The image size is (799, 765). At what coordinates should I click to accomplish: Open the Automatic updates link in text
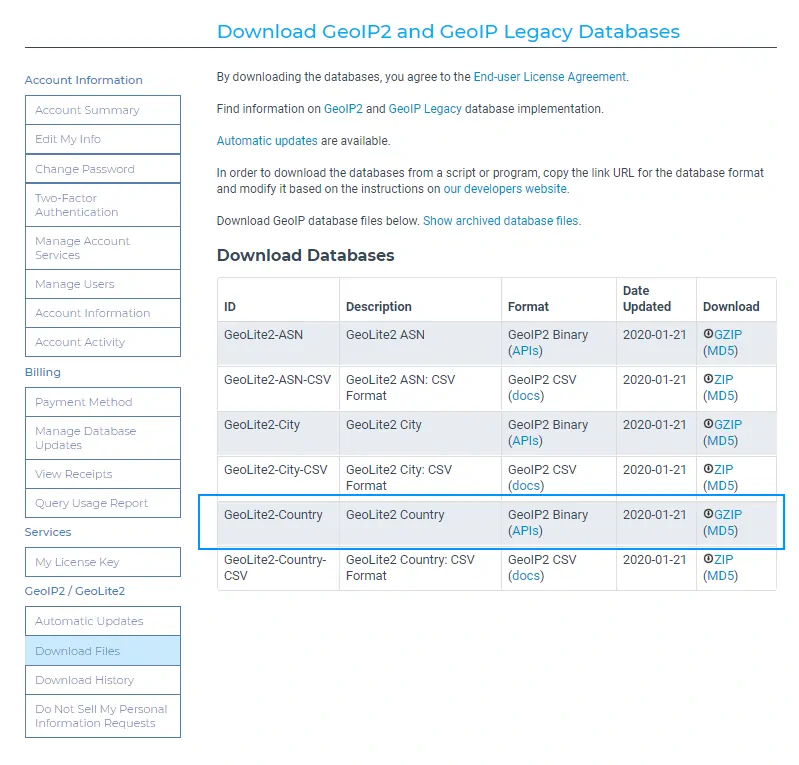tap(267, 141)
